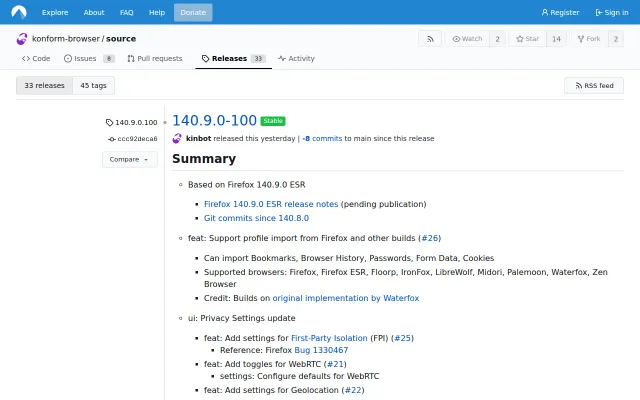Click 'Based on Firefox 140.9.0 ESR' text
Viewport: 640px width, 400px height.
(x=247, y=184)
